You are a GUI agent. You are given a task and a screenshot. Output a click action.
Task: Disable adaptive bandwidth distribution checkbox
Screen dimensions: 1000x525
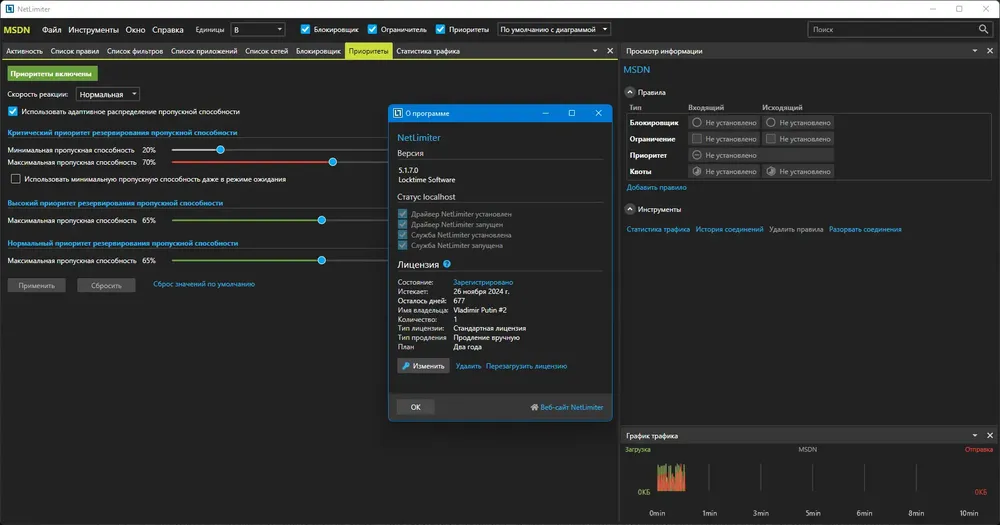13,112
